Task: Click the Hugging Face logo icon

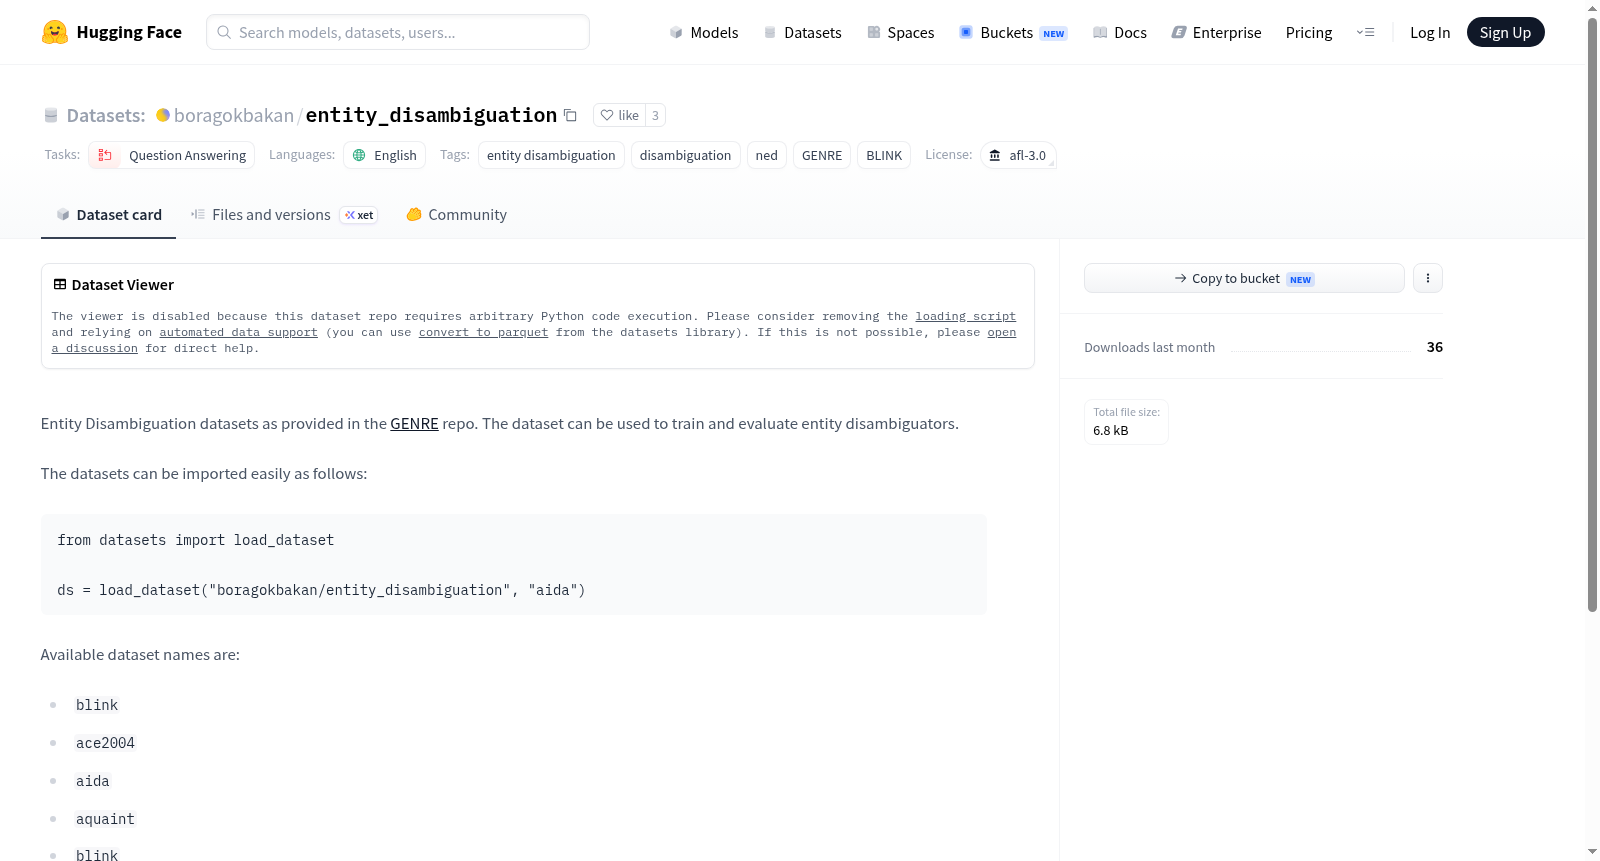Action: point(55,32)
